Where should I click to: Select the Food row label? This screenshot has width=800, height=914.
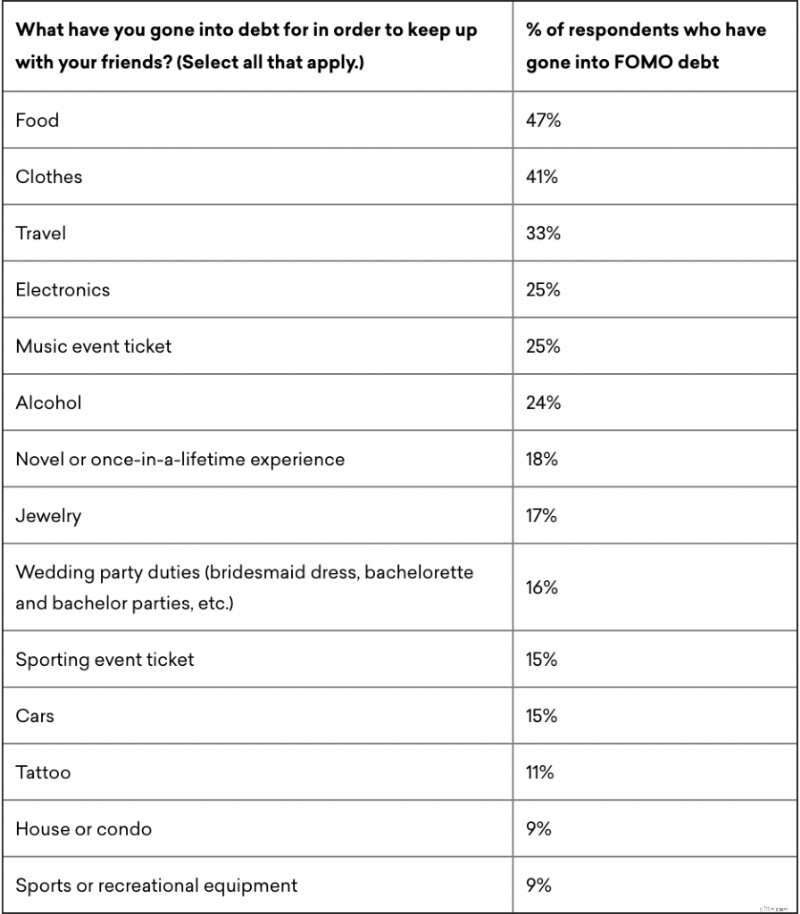pos(37,120)
